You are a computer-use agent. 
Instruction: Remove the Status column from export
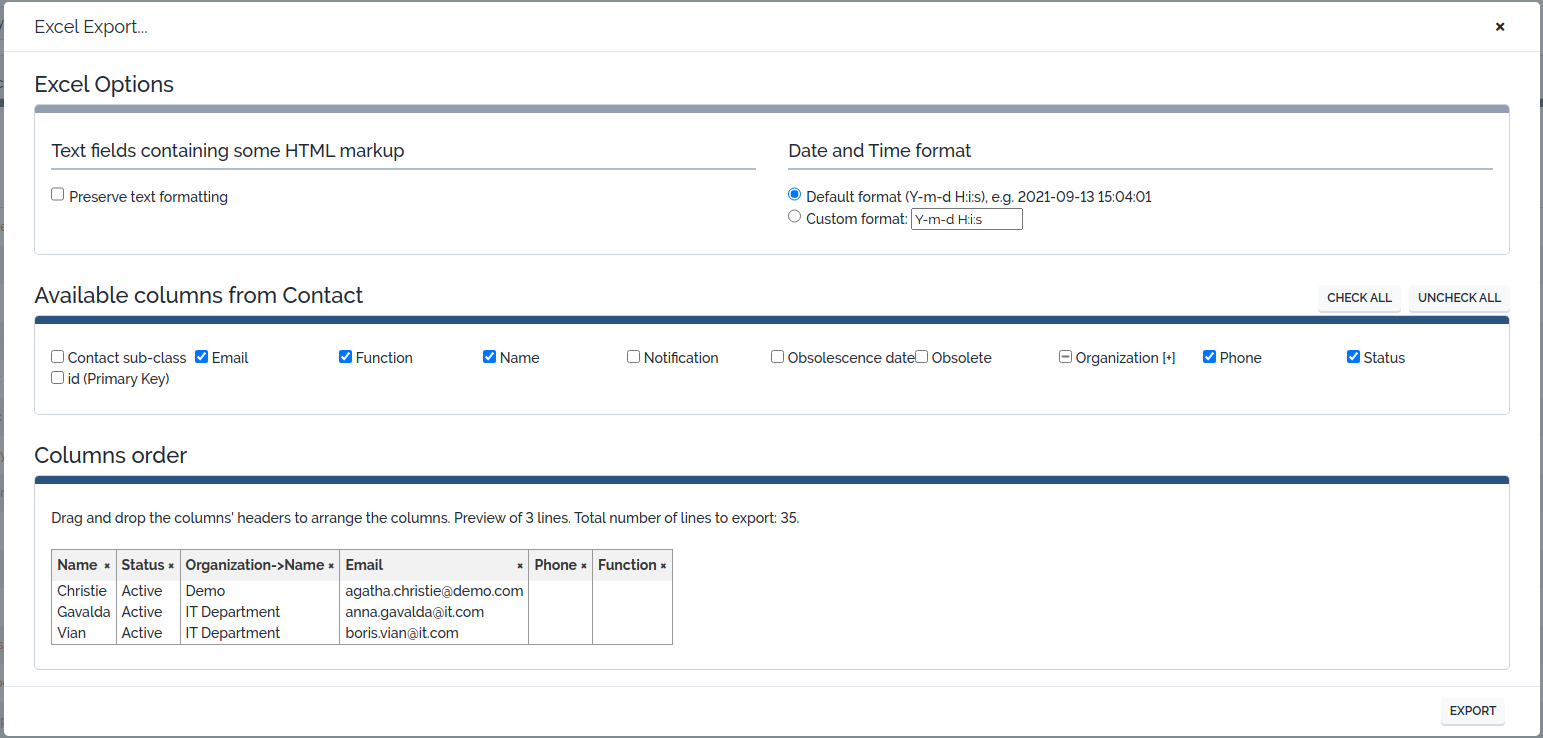pyautogui.click(x=172, y=564)
